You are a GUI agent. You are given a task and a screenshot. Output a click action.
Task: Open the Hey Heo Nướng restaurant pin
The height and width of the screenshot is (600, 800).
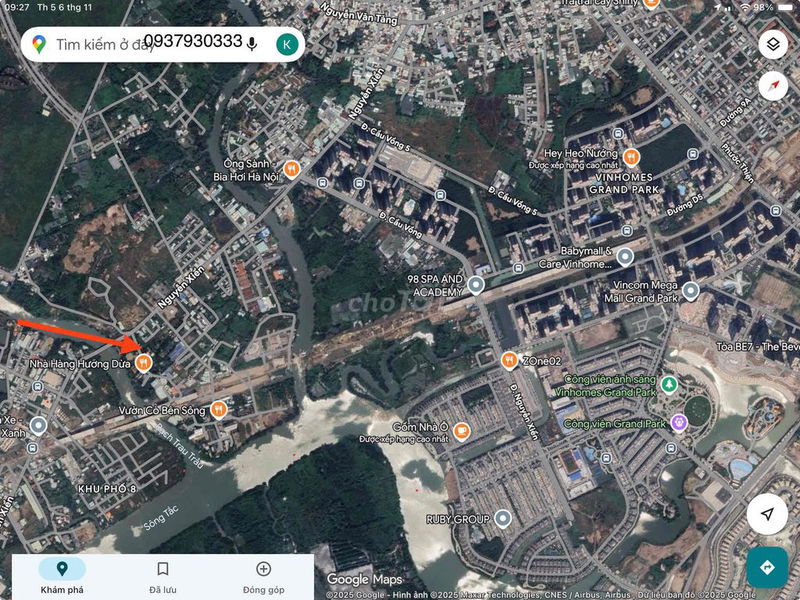pos(631,156)
